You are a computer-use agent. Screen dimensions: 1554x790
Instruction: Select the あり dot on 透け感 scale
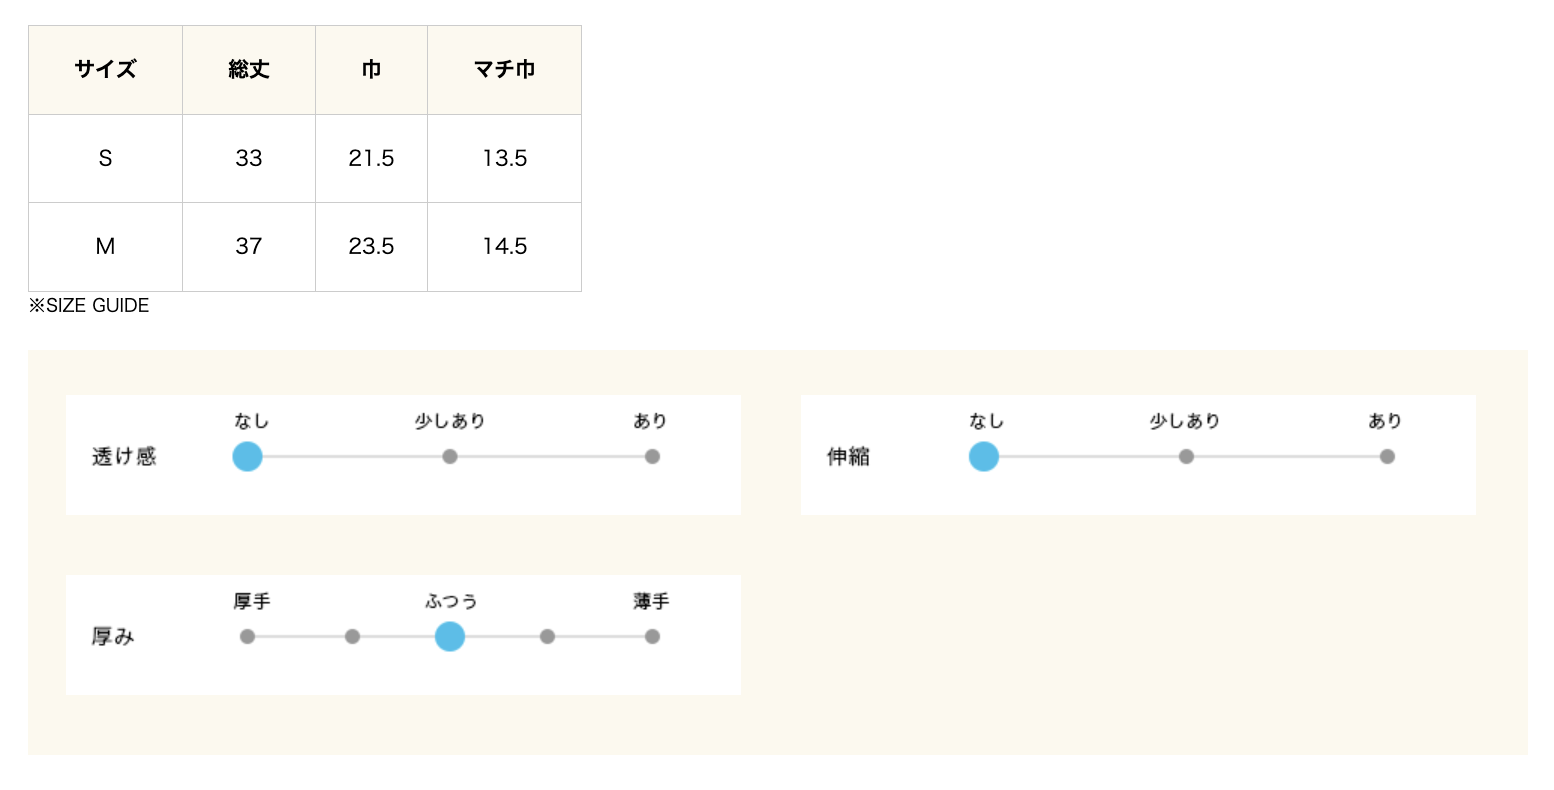(652, 457)
